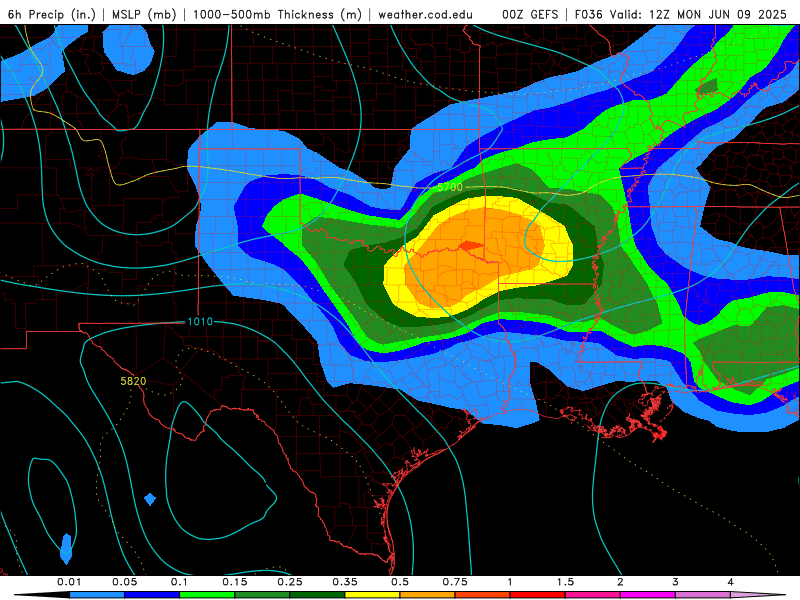The width and height of the screenshot is (800, 600).
Task: Click the light blue 0.01 legend swatch
Action: click(x=97, y=595)
